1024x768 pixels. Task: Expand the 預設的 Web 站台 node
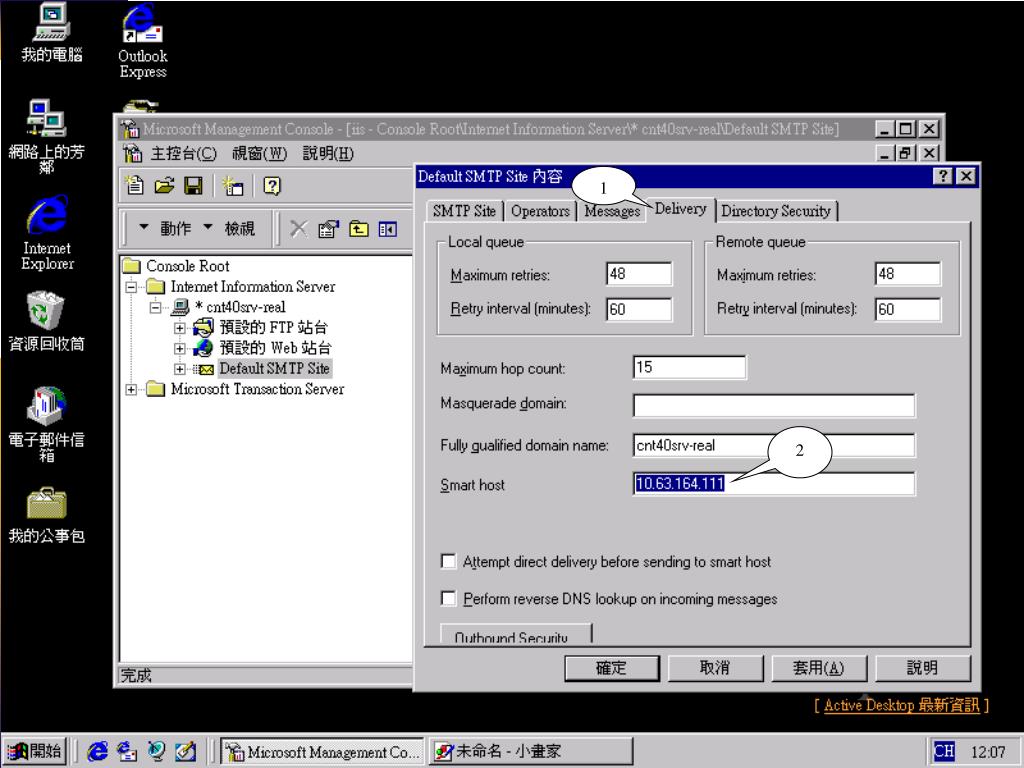pyautogui.click(x=180, y=348)
